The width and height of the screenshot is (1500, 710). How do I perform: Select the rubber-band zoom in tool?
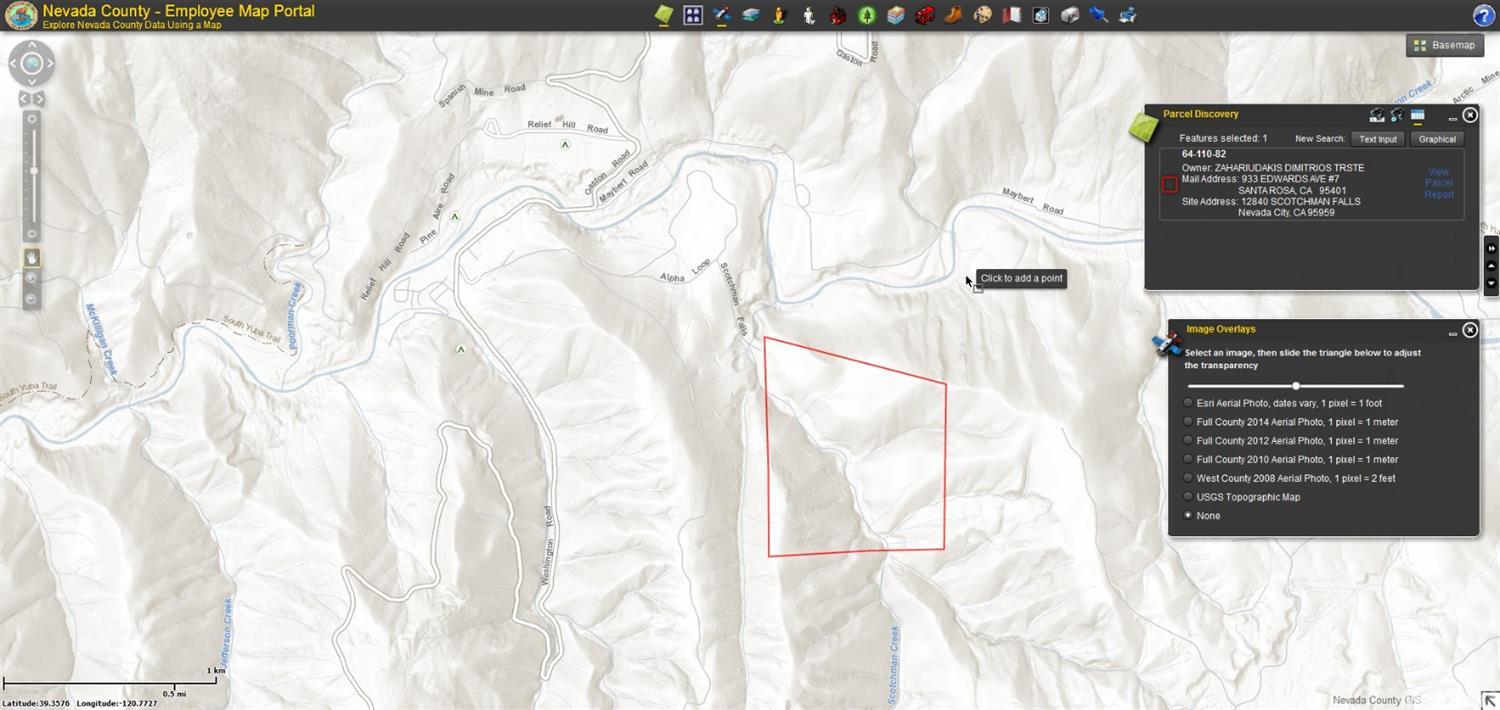(x=32, y=278)
